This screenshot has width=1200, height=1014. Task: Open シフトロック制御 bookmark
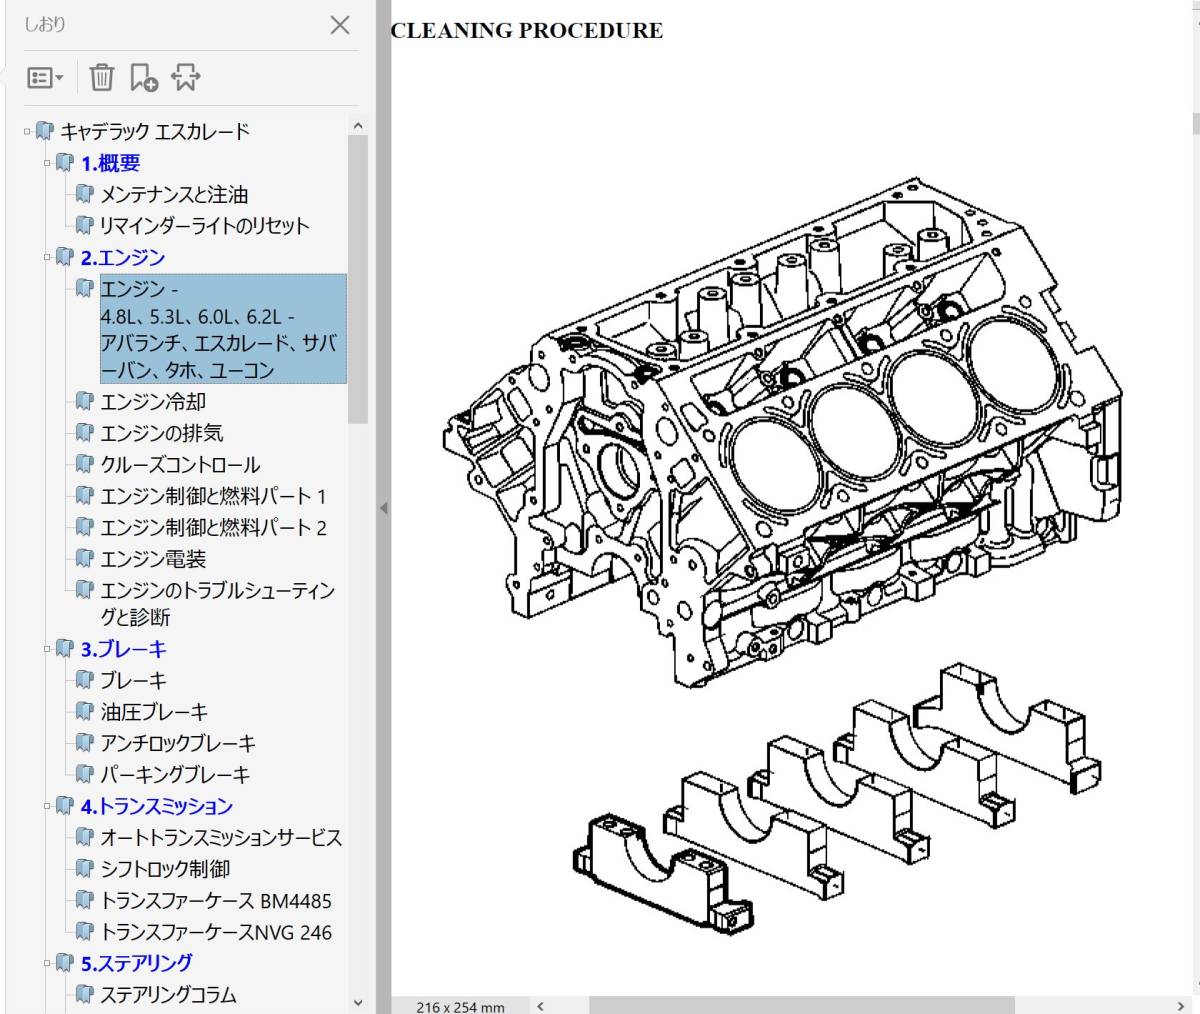(x=165, y=869)
